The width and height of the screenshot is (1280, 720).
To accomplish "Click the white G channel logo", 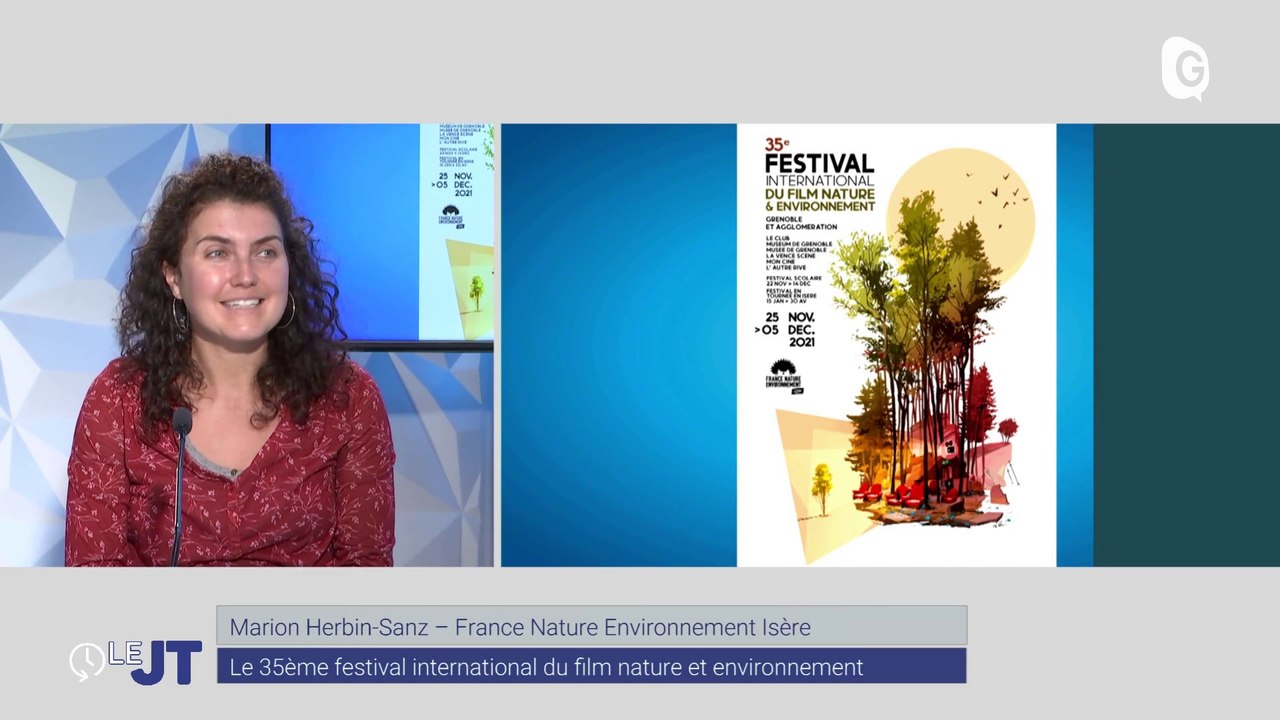I will (x=1185, y=68).
